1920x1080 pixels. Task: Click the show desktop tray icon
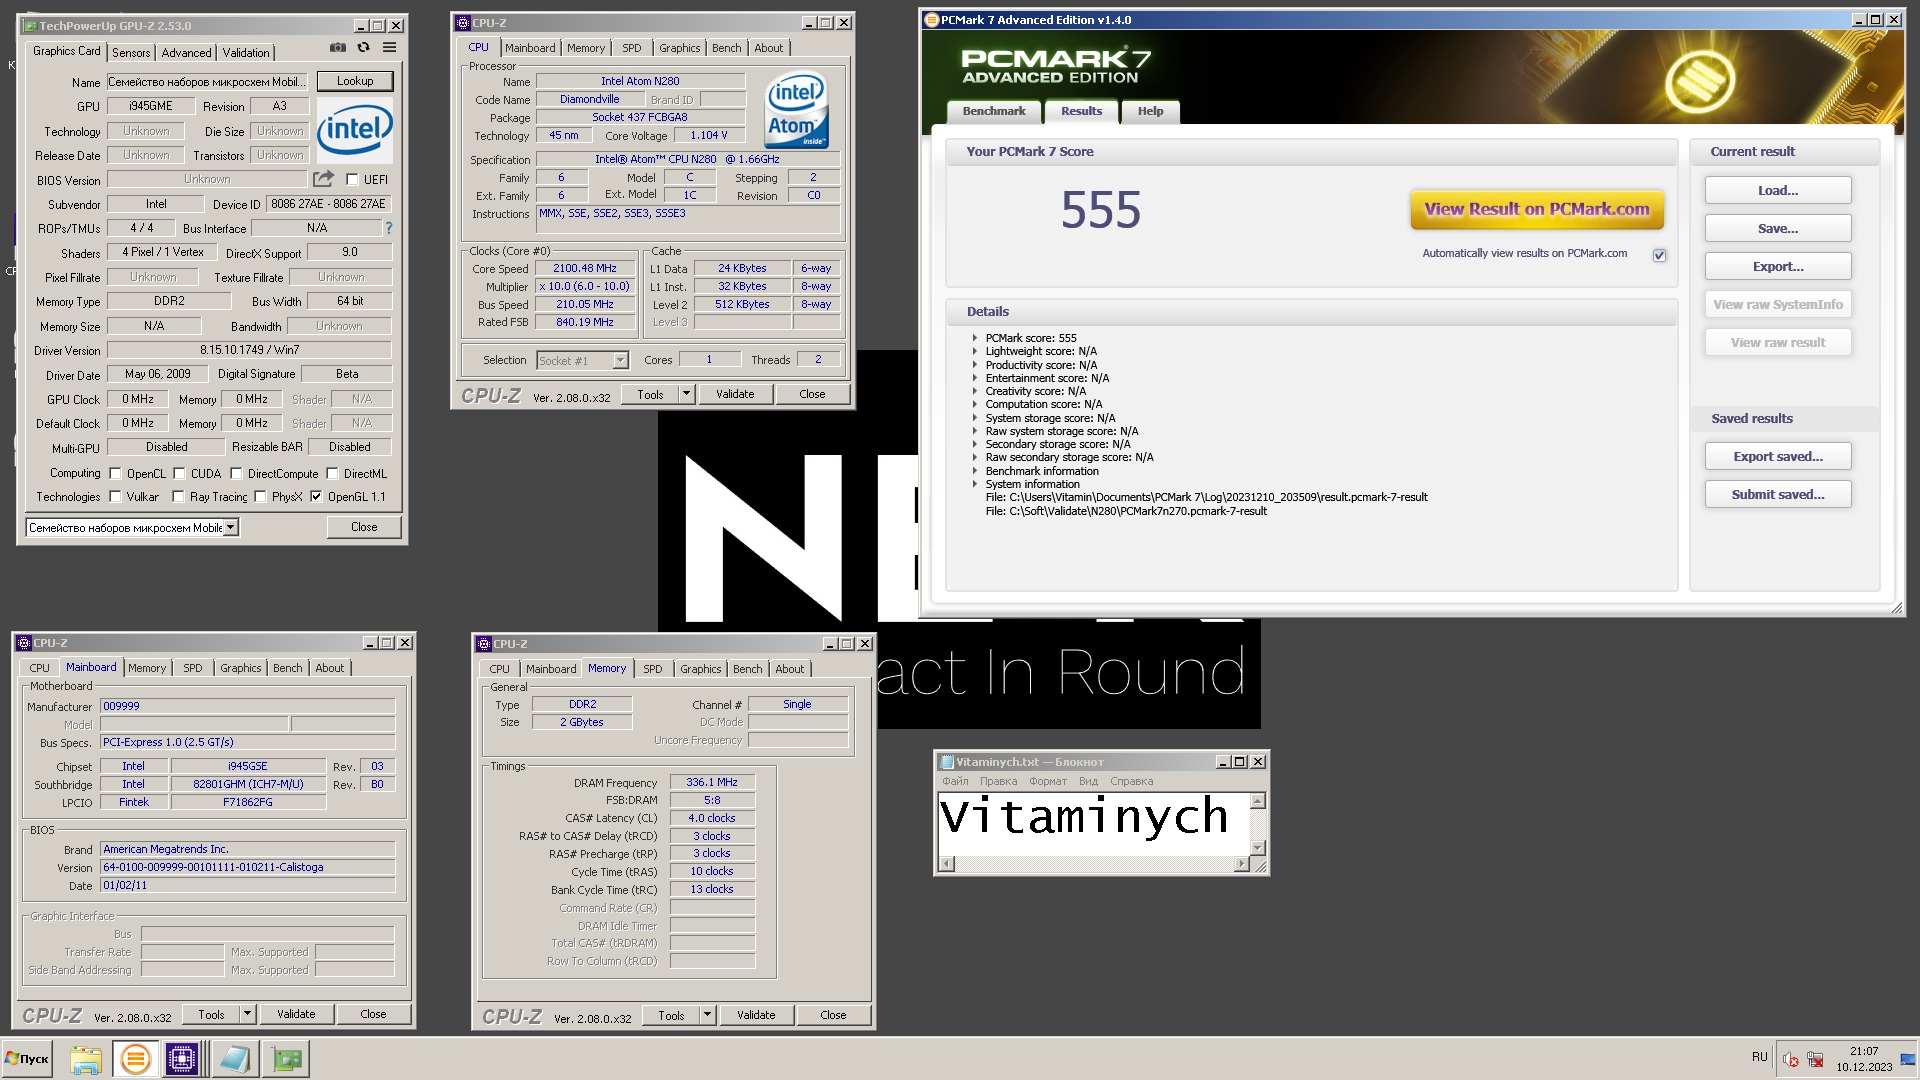[x=1908, y=1060]
